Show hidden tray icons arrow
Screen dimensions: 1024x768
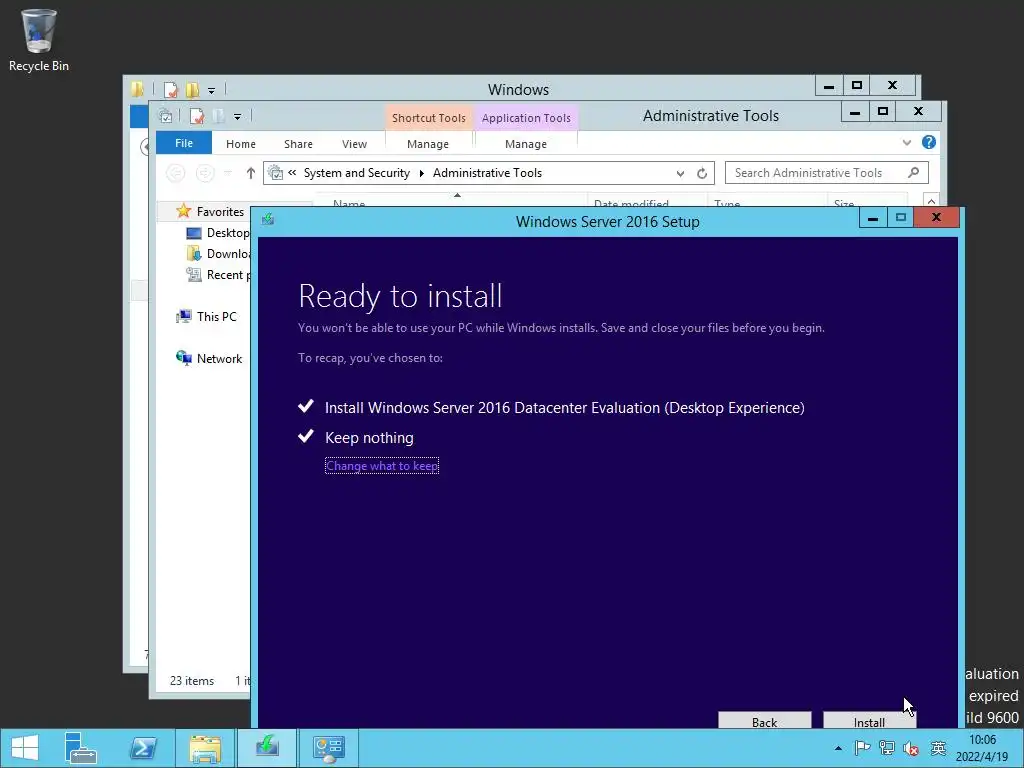839,748
